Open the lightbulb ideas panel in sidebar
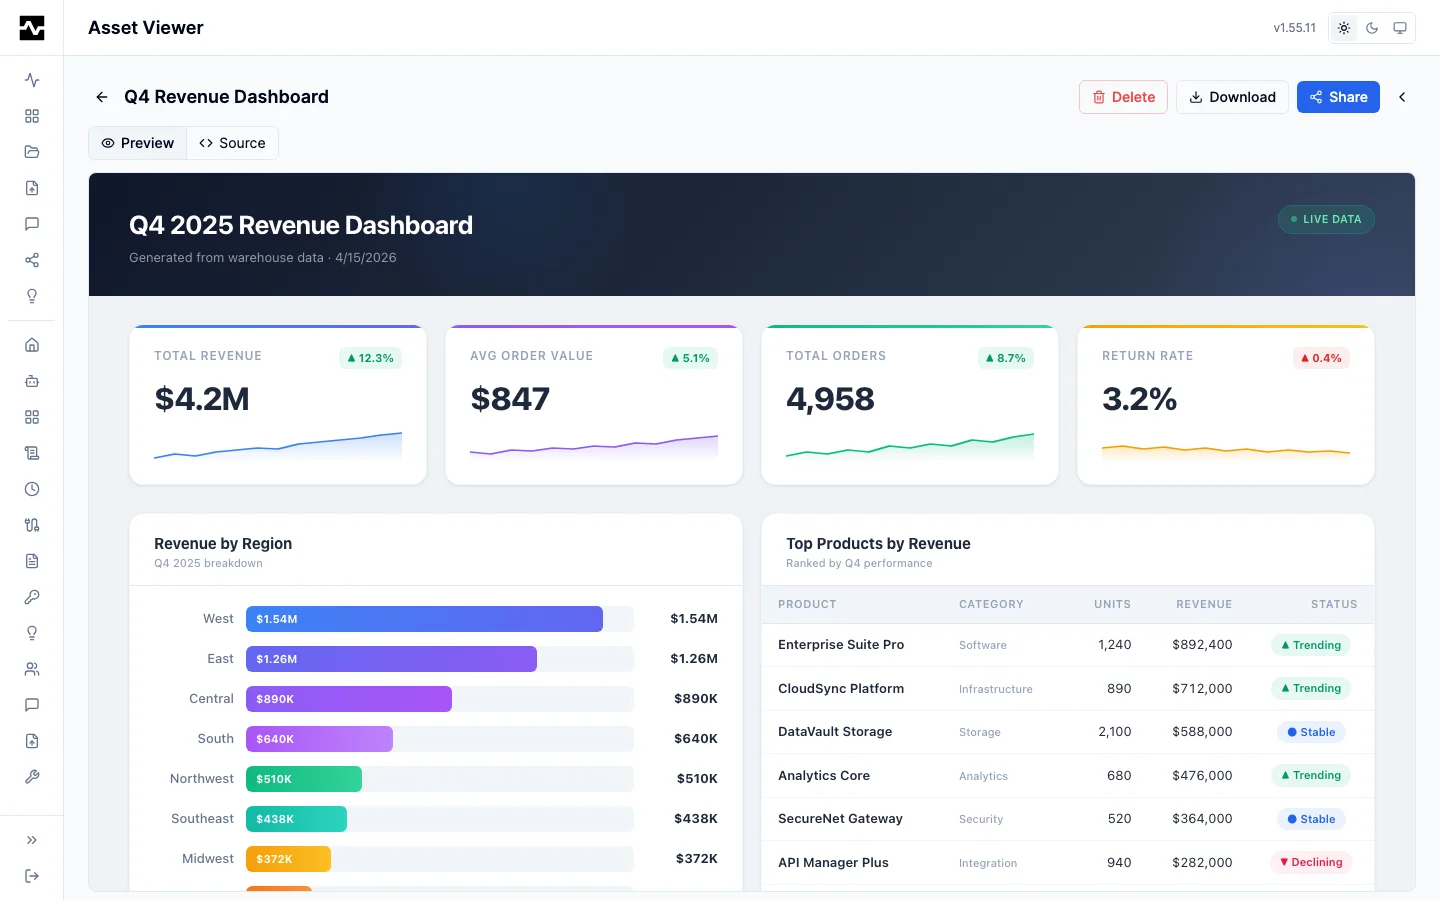Screen dimensions: 1440x900 click(x=31, y=296)
